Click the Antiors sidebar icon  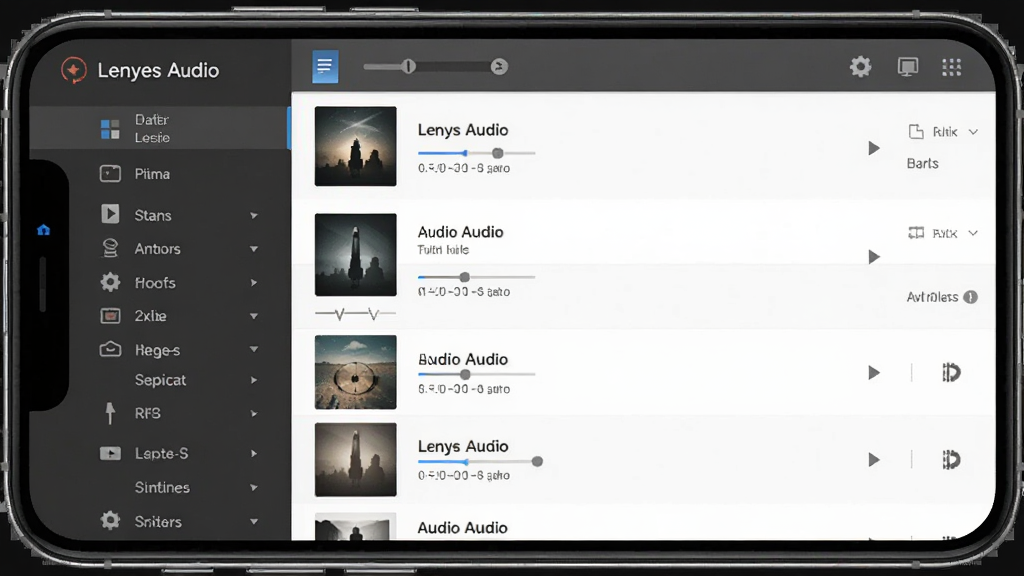pos(110,248)
